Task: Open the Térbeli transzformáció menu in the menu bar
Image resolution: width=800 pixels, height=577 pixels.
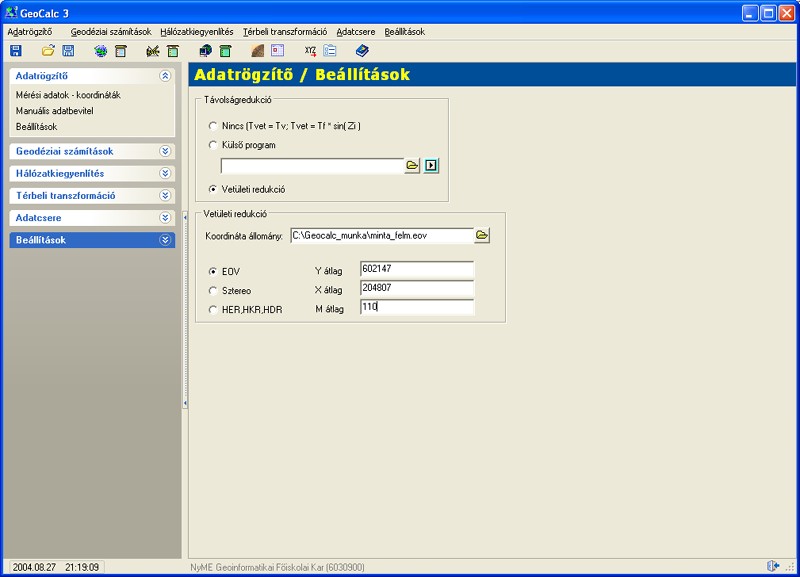Action: point(285,32)
